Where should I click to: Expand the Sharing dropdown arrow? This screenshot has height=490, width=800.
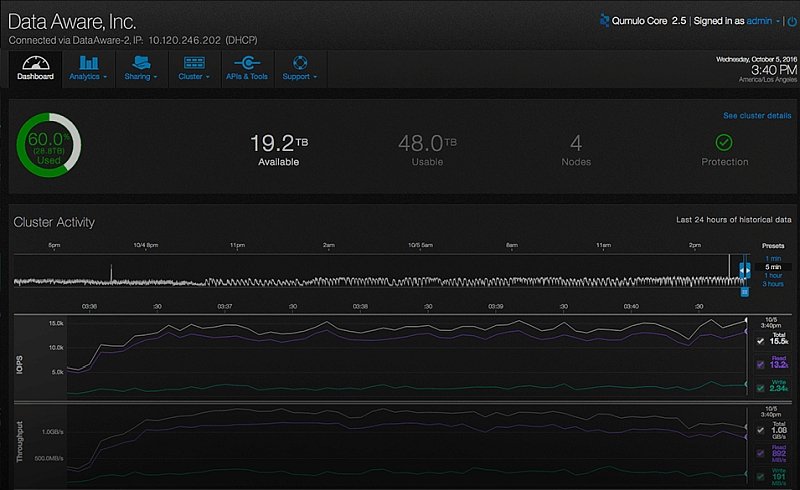[x=155, y=77]
